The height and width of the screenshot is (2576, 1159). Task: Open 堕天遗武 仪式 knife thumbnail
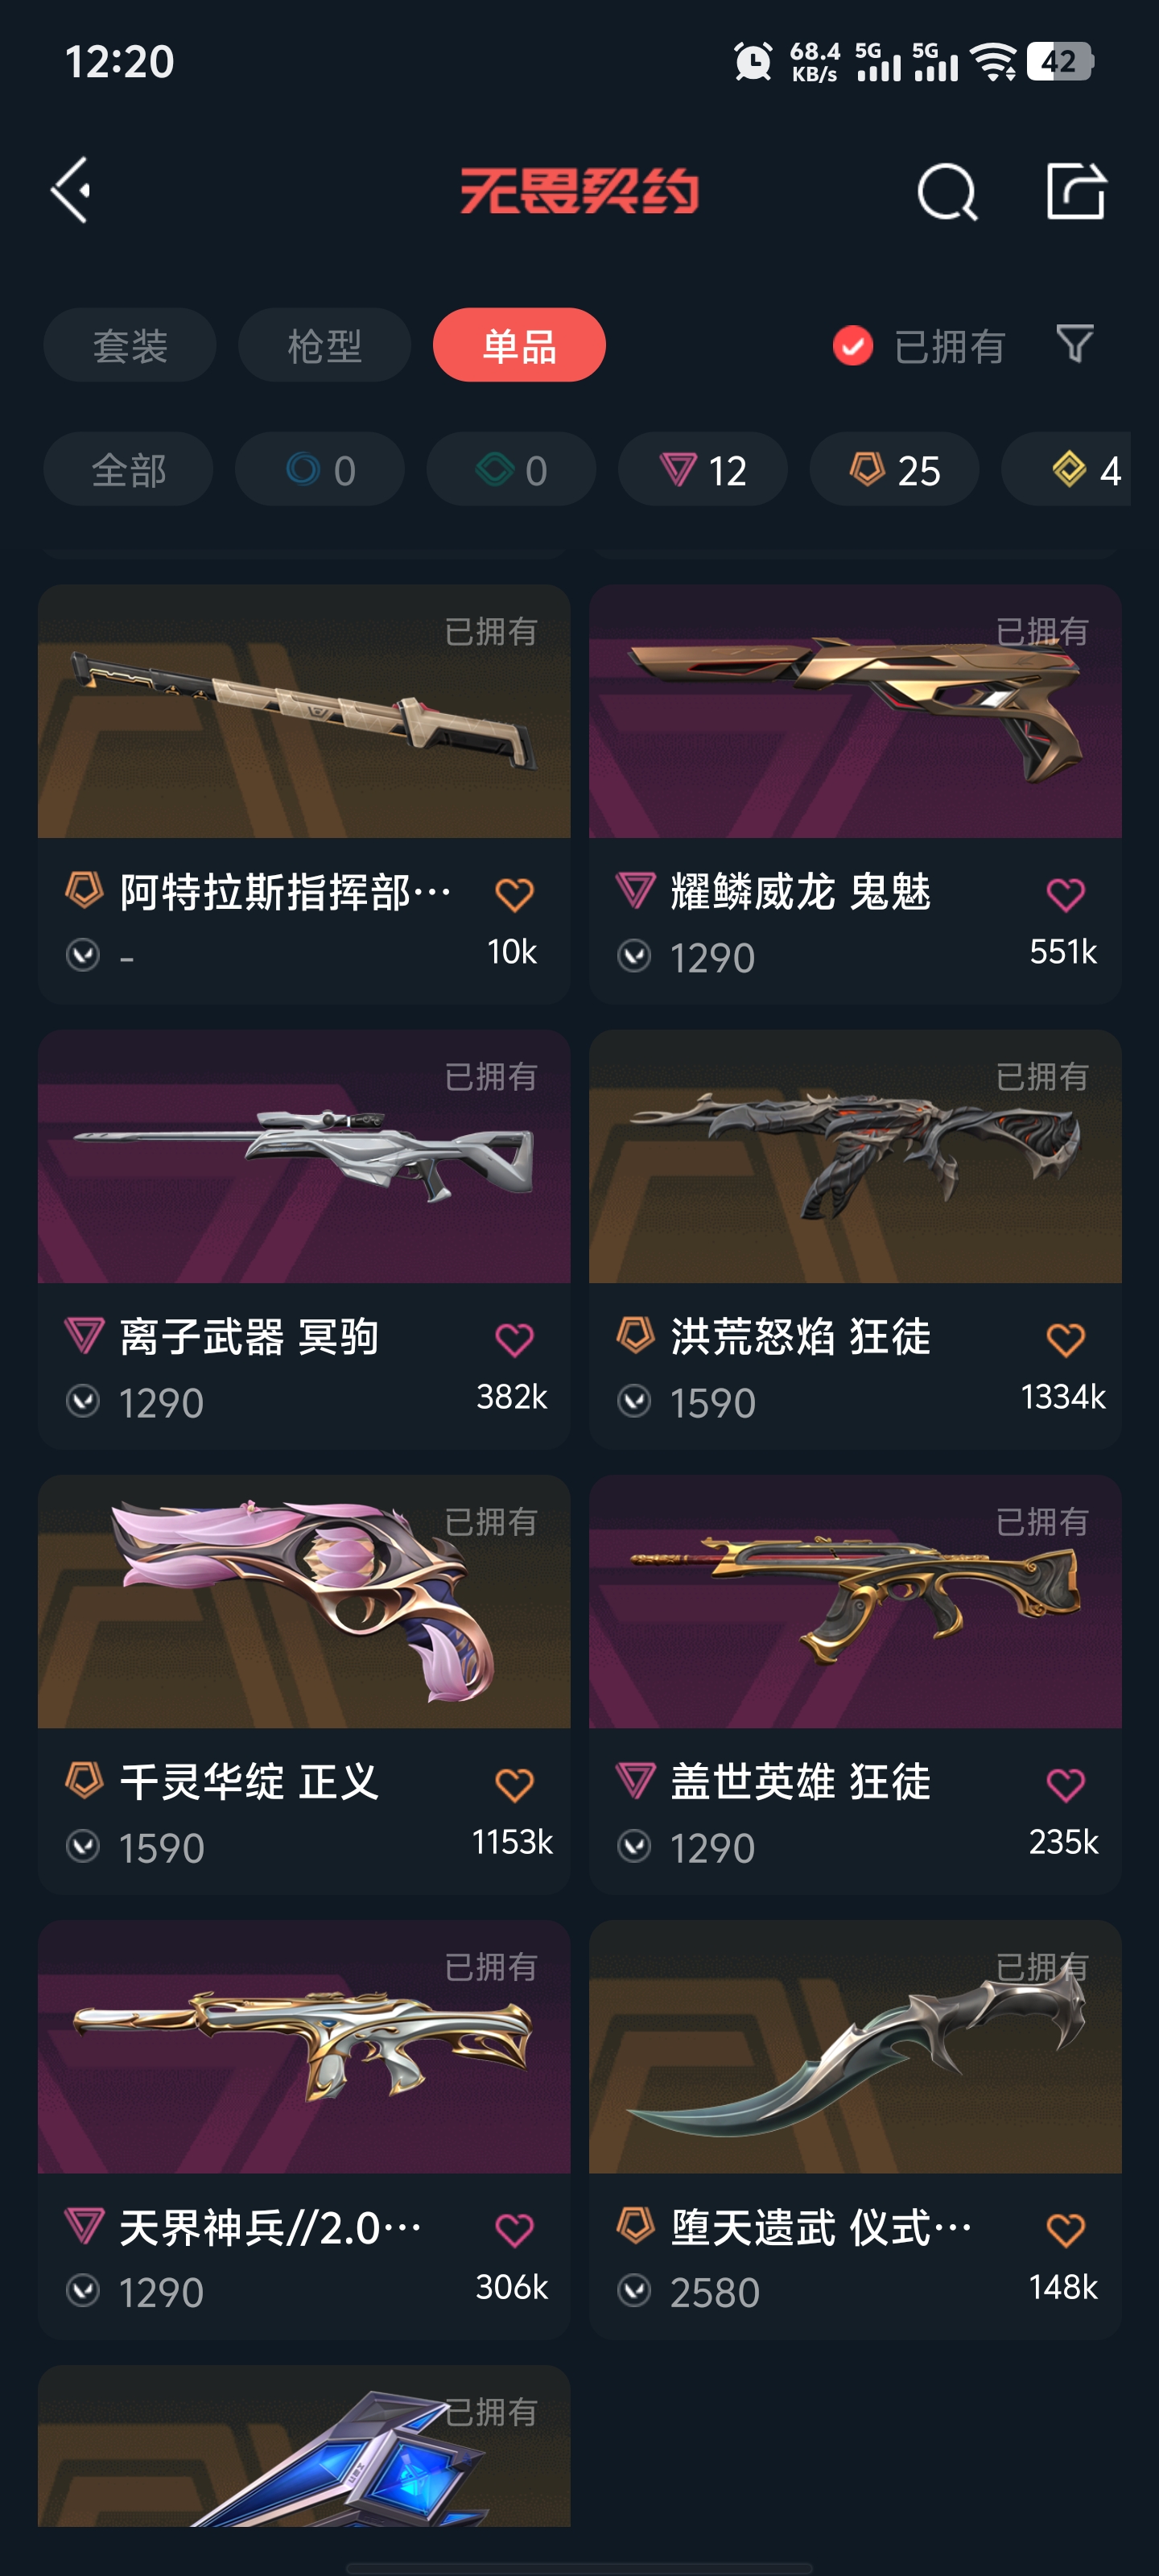click(855, 2047)
